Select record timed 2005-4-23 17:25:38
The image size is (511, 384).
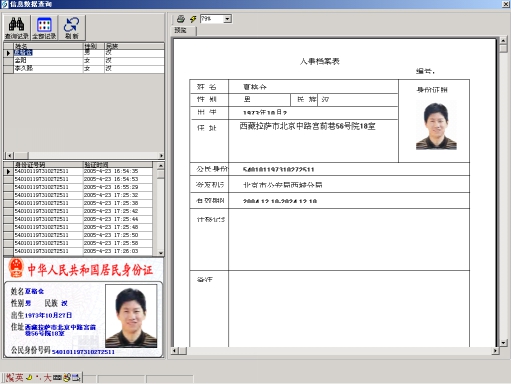tap(78, 203)
